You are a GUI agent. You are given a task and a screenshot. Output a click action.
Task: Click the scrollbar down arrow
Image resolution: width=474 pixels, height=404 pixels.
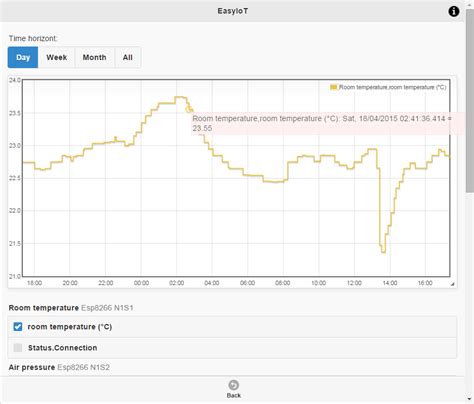point(470,399)
